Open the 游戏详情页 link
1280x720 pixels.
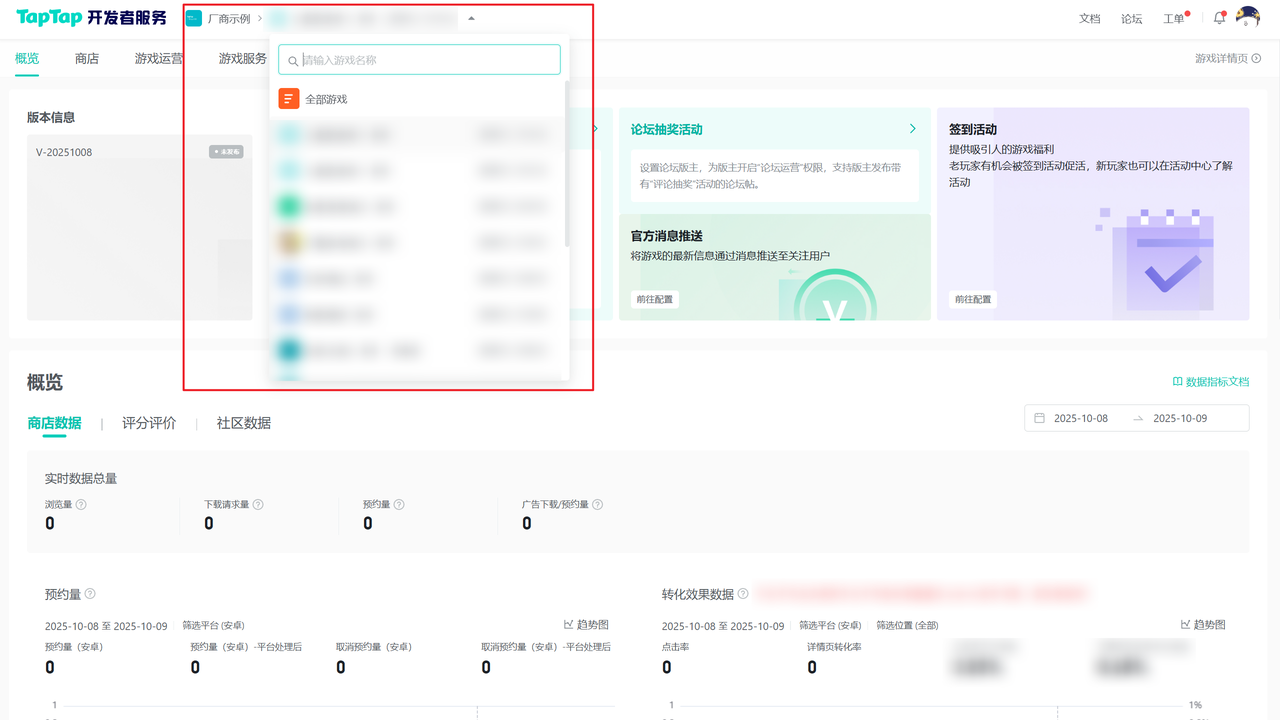(1227, 59)
